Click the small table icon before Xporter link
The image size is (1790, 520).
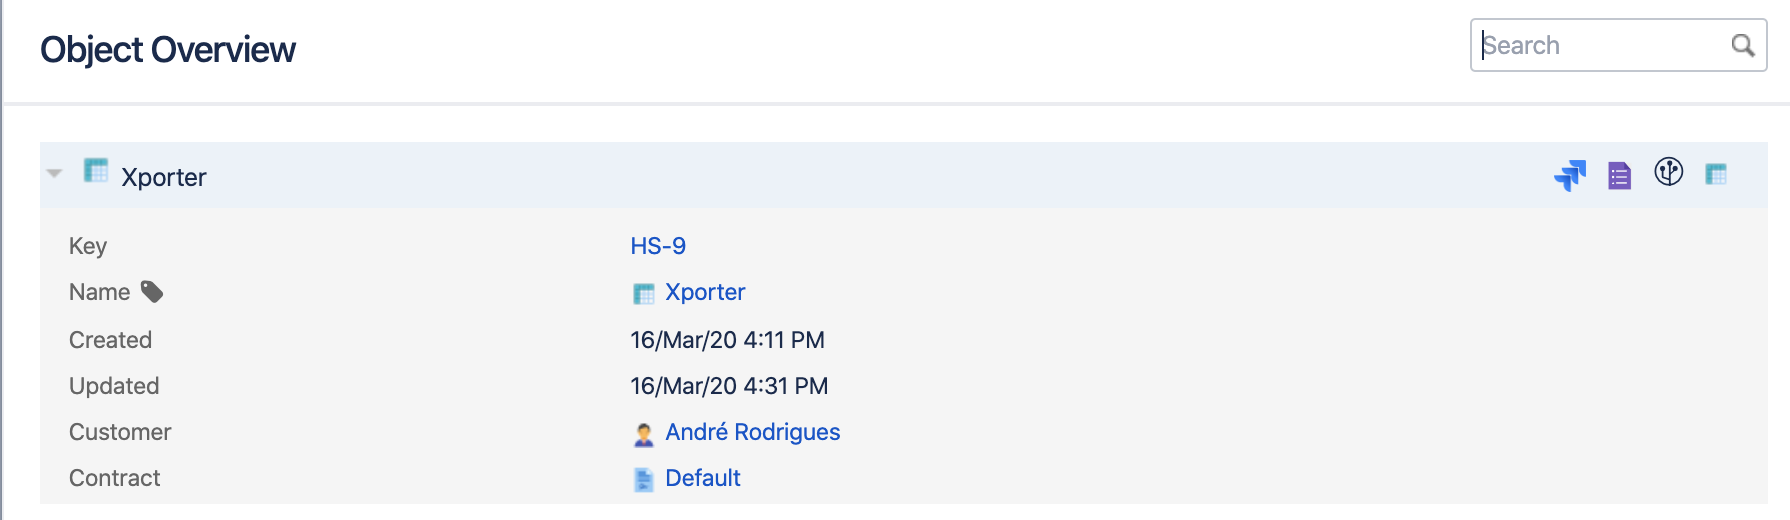point(644,294)
